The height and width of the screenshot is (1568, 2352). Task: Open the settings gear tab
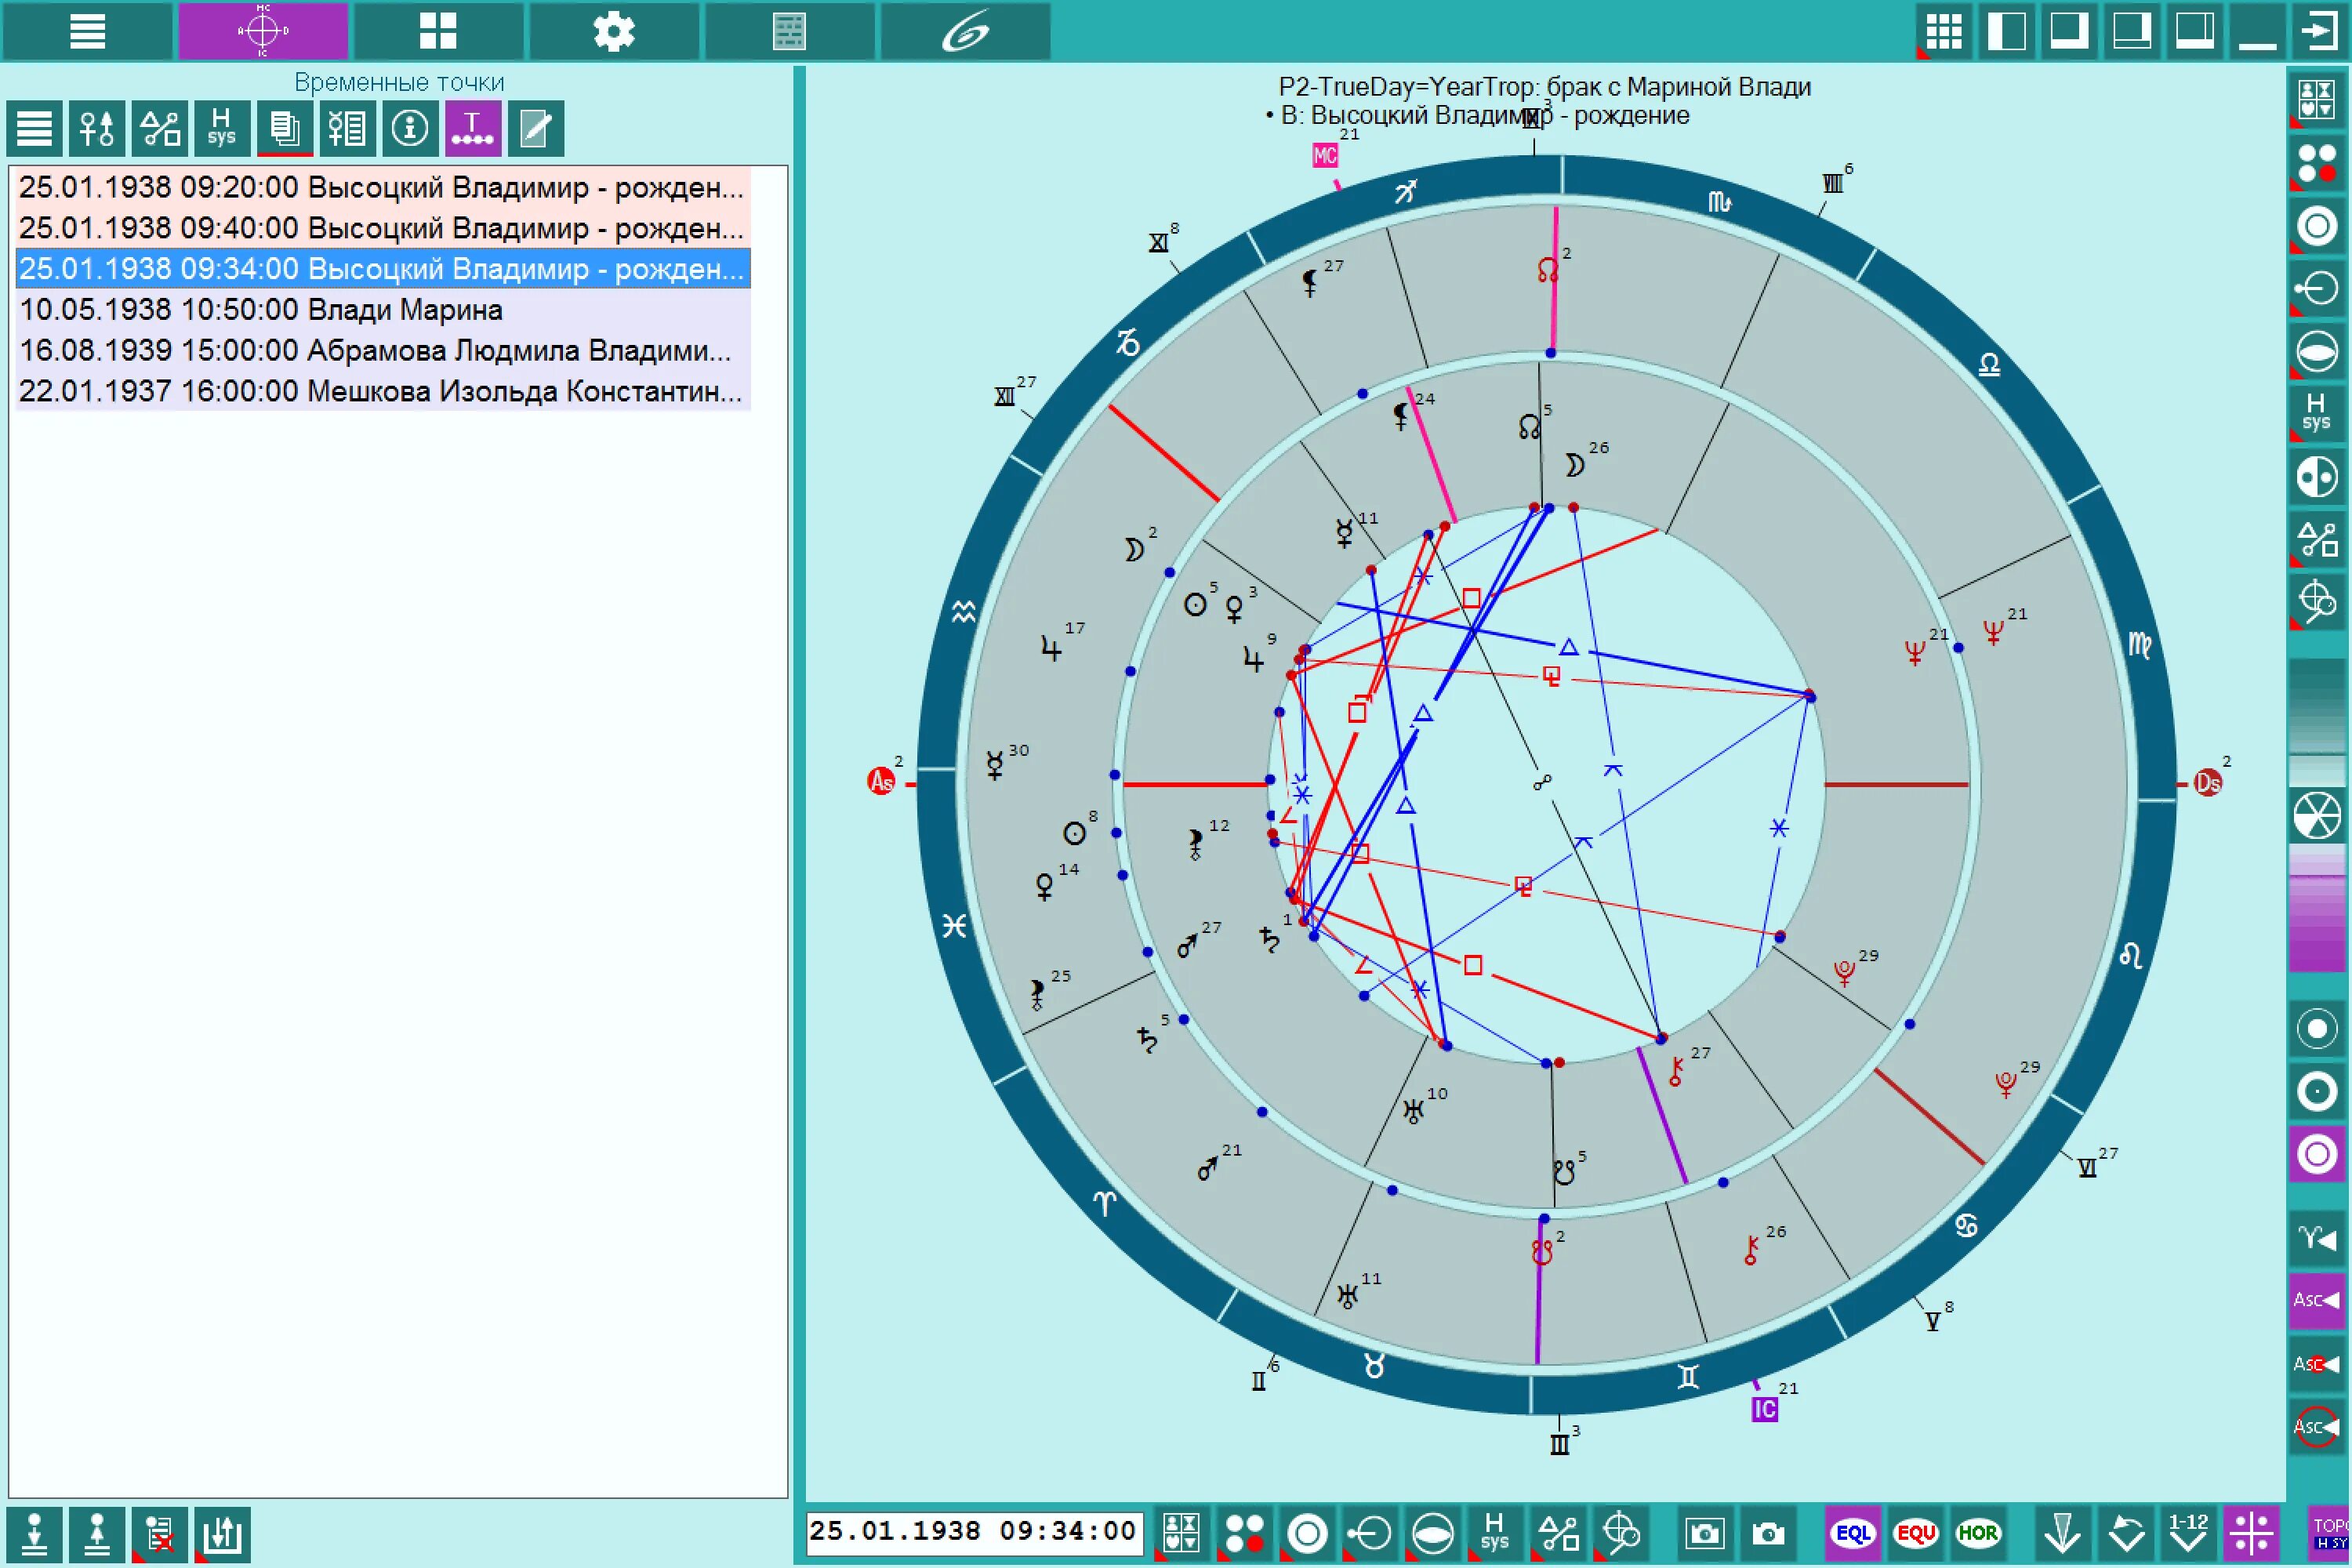tap(613, 31)
